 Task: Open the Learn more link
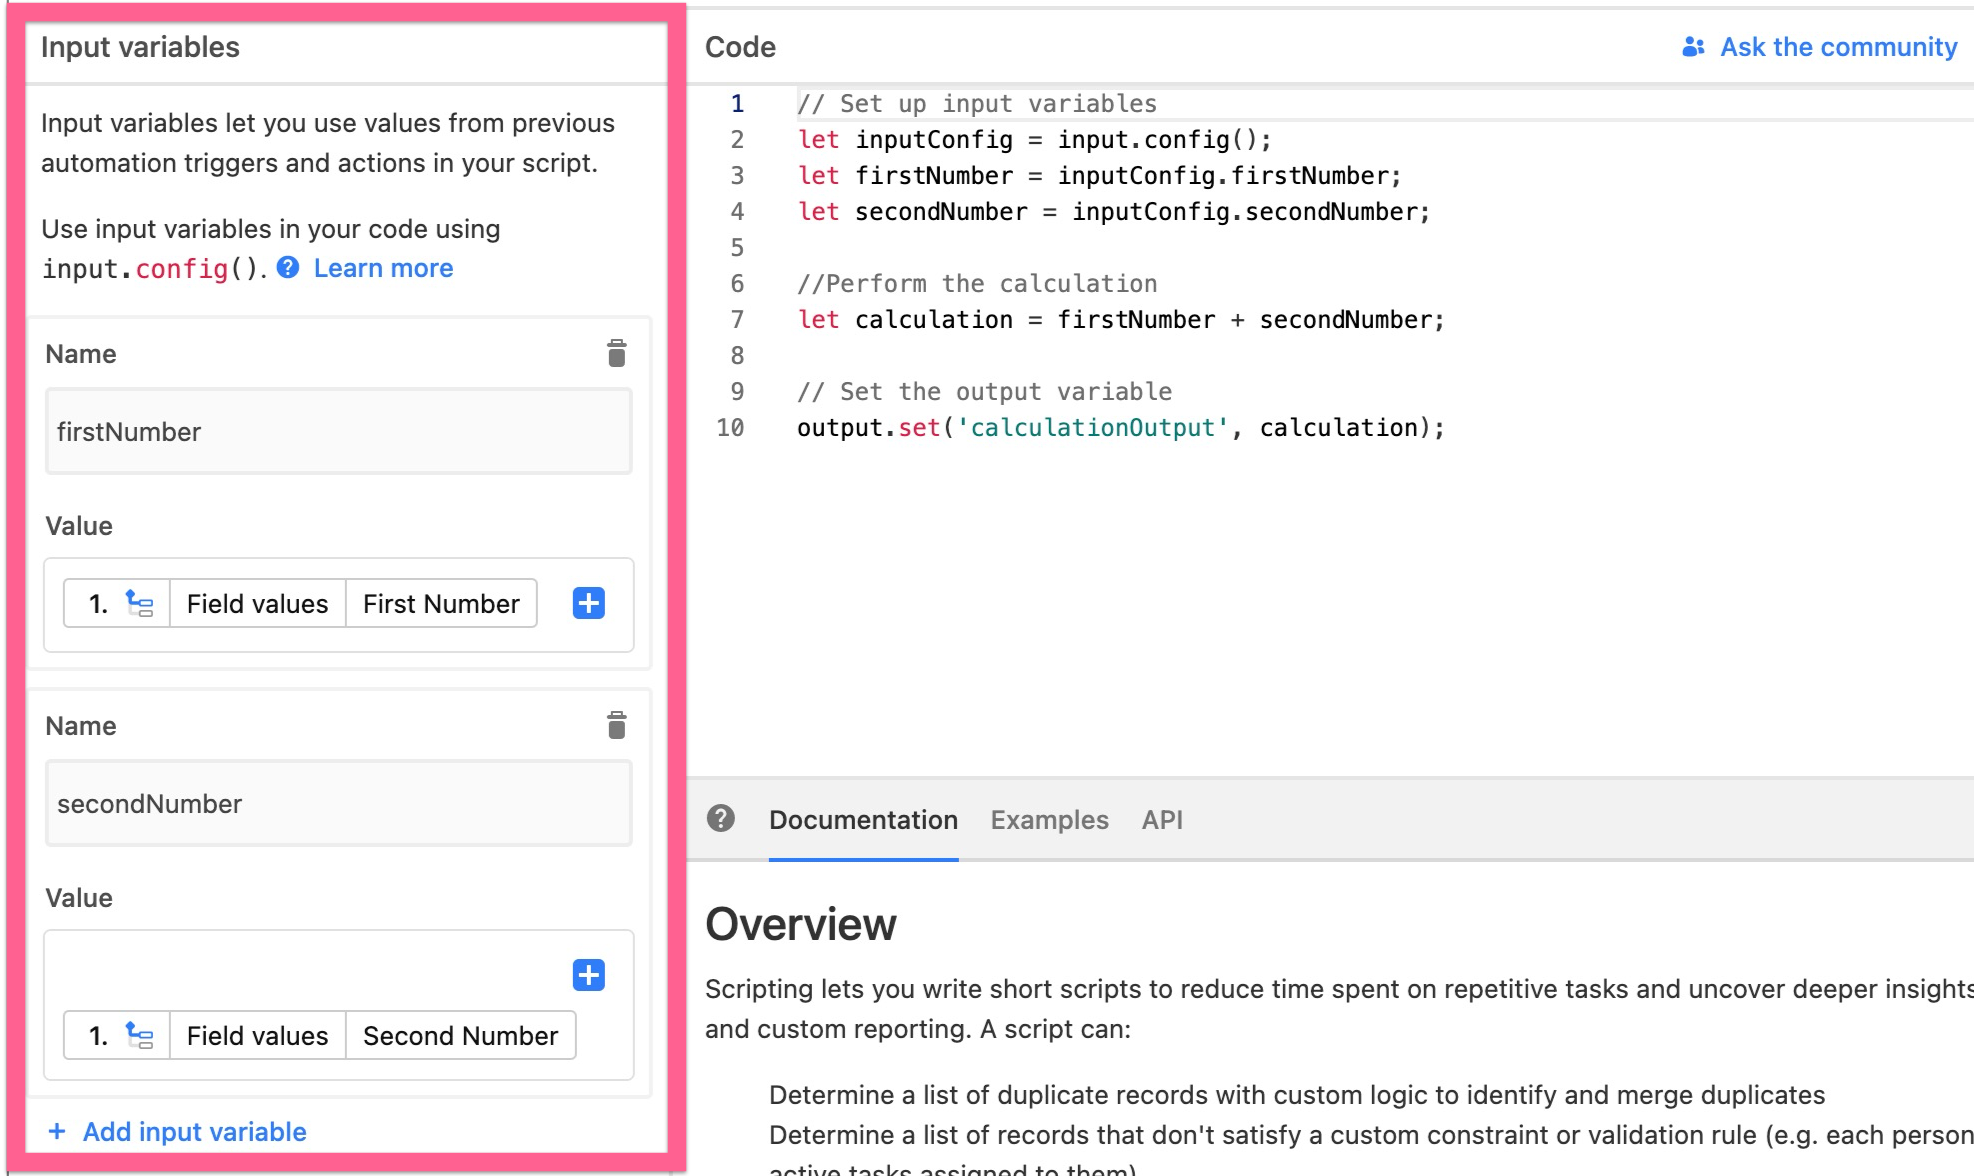pos(383,268)
